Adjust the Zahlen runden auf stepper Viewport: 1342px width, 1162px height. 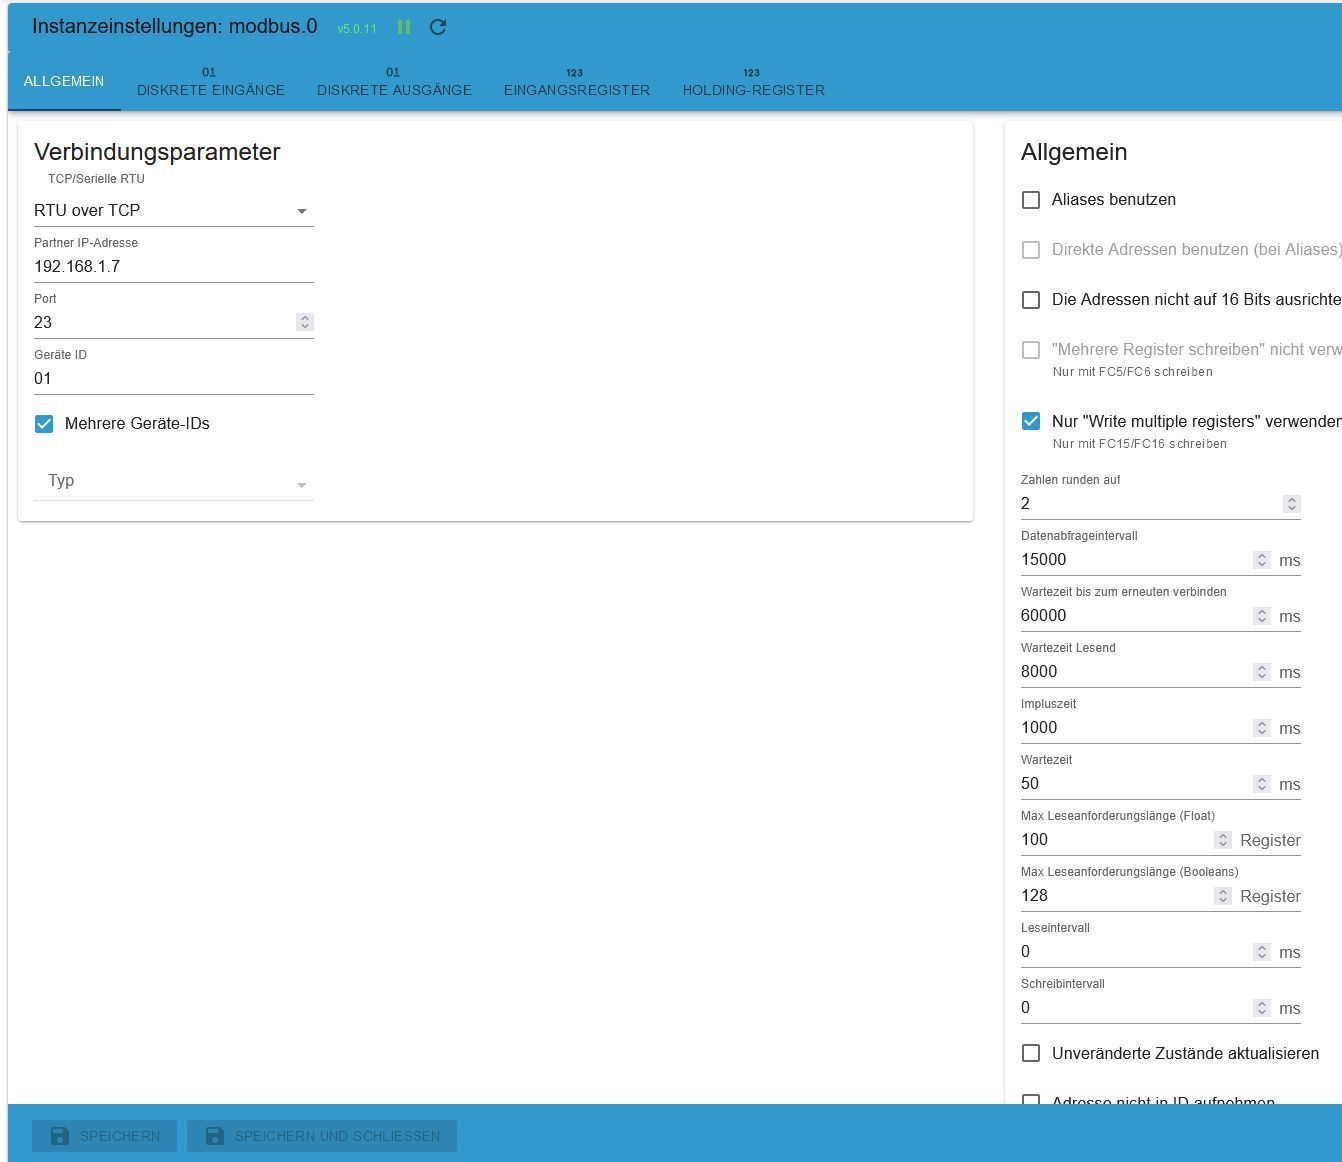point(1292,504)
